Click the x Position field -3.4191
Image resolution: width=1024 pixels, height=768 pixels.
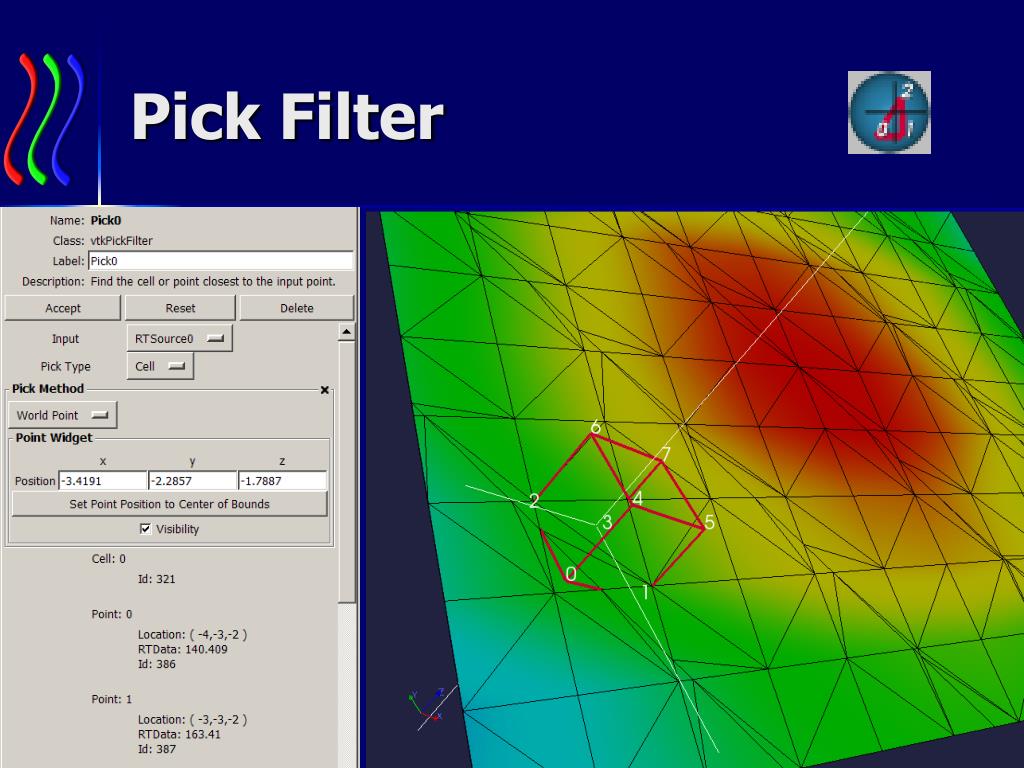click(103, 481)
